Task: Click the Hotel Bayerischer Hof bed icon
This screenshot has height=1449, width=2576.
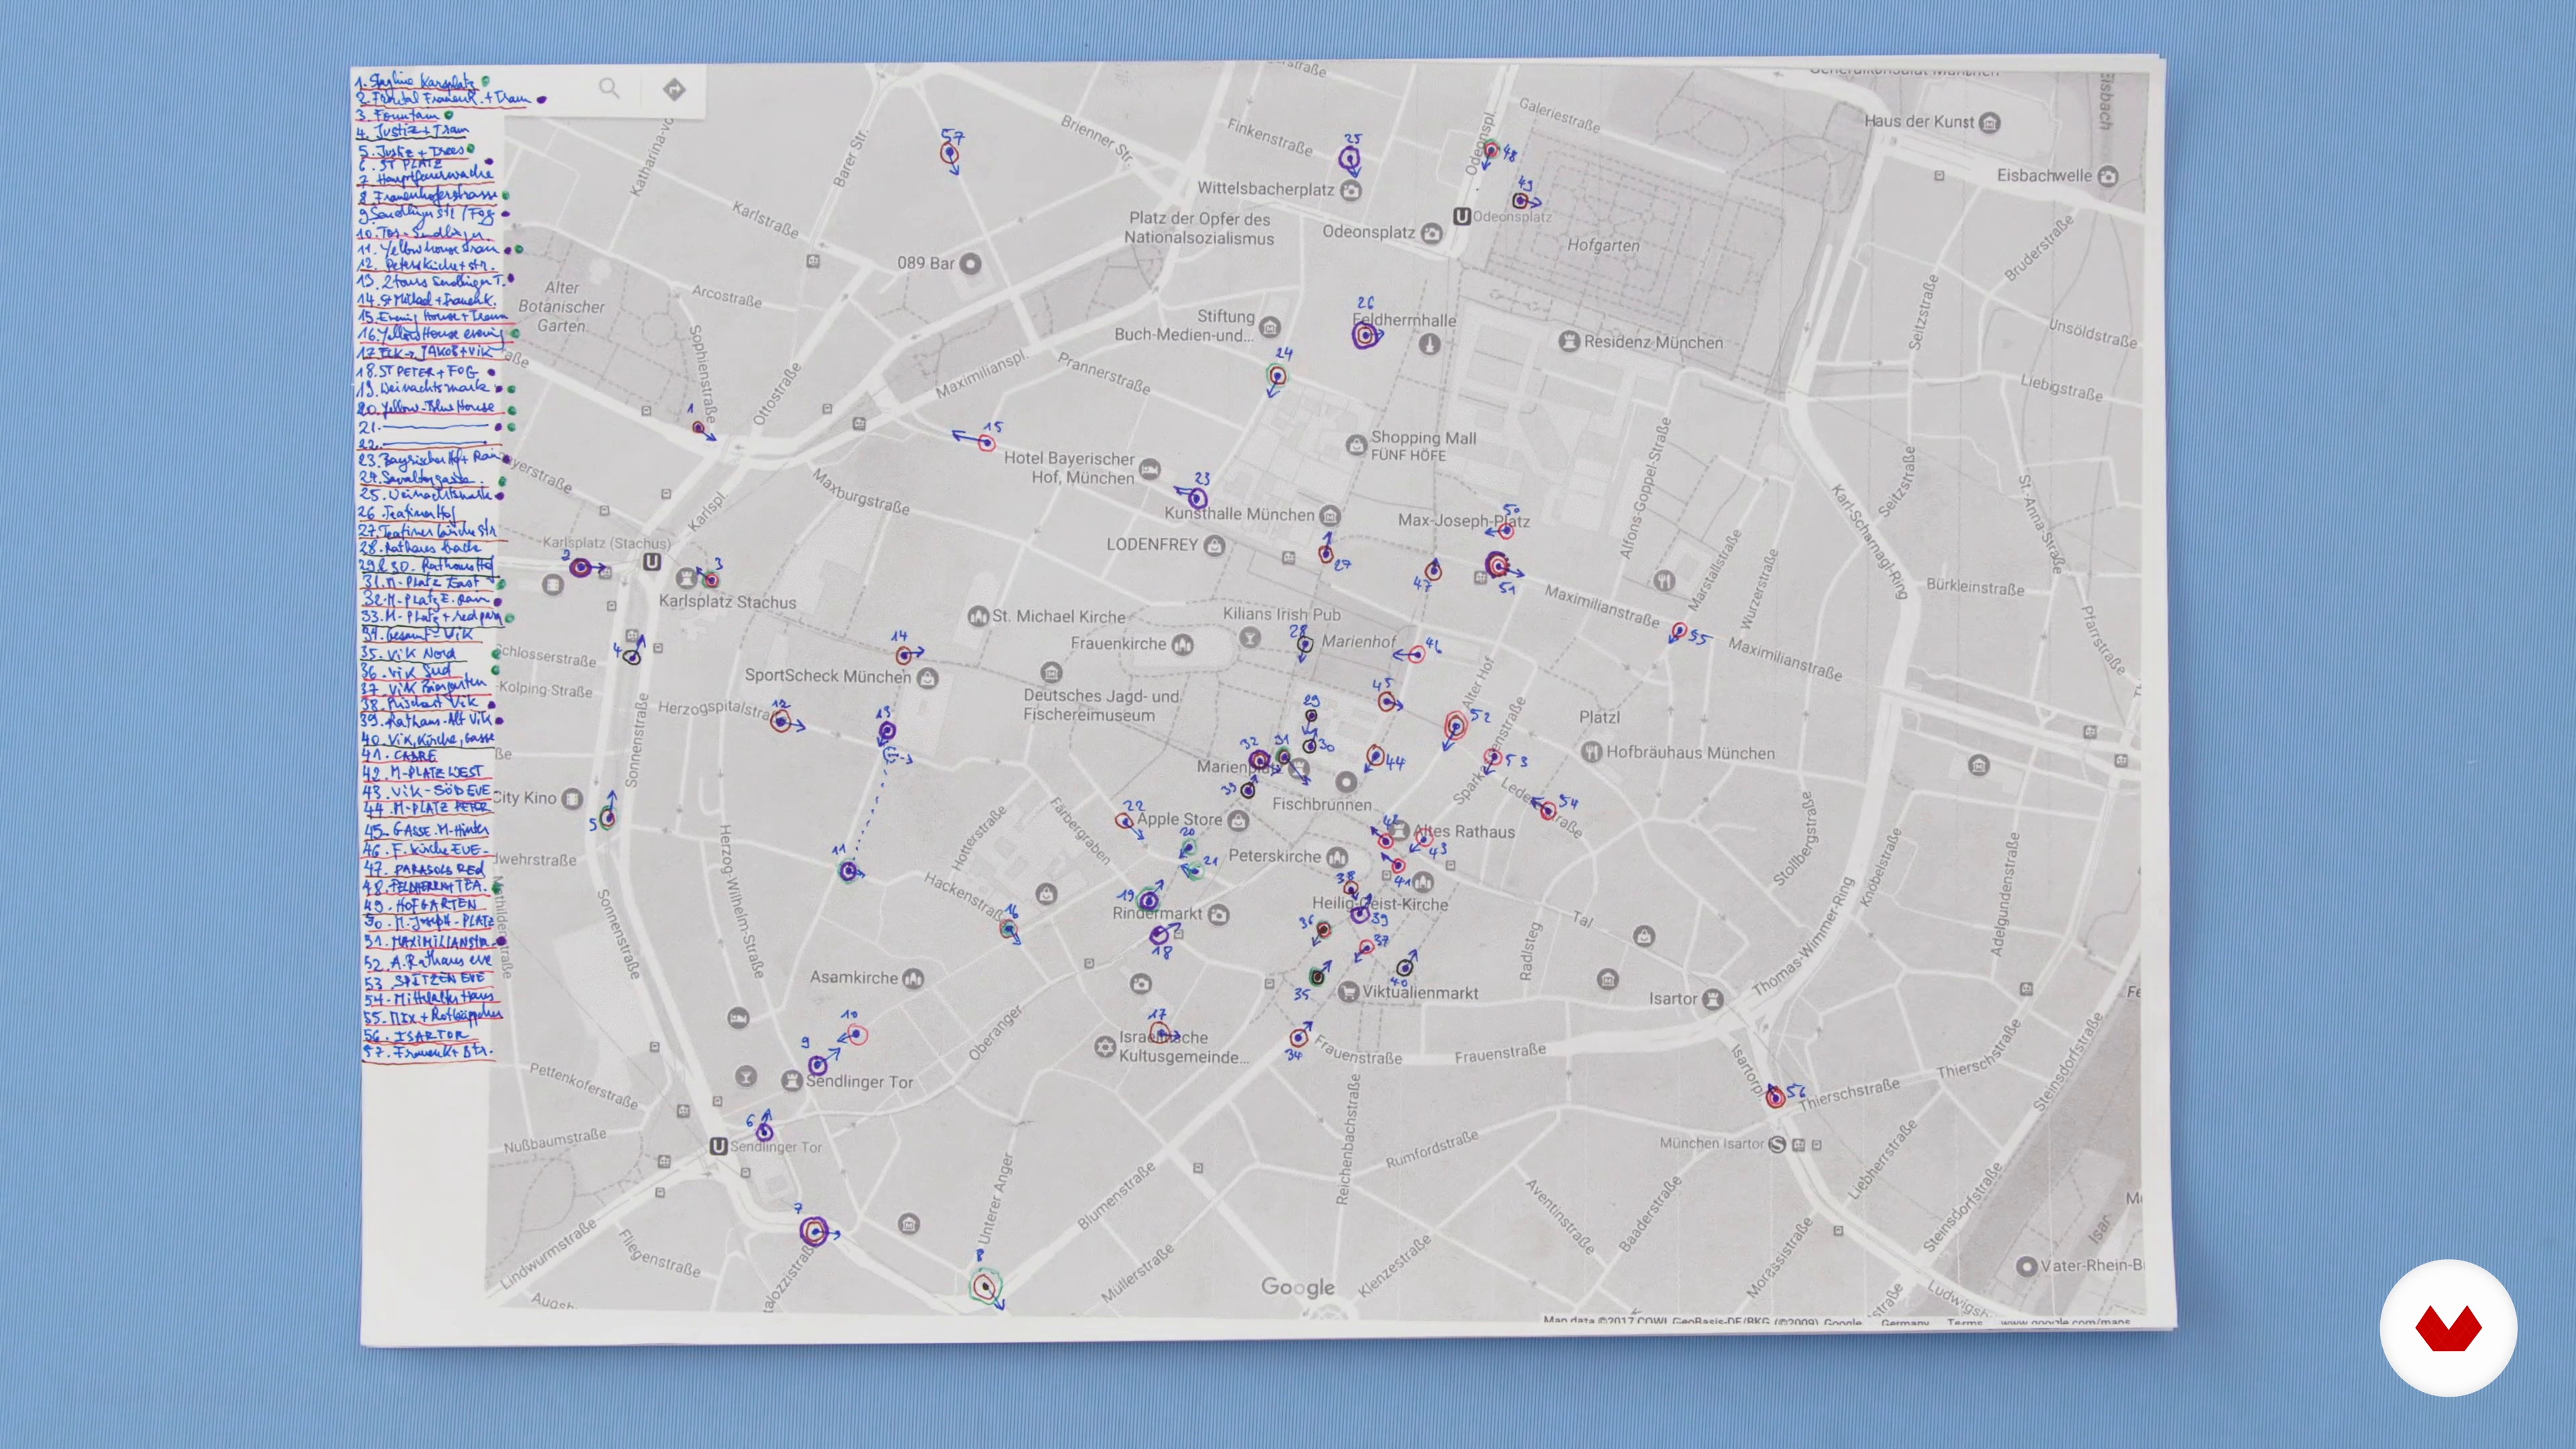Action: coord(1150,468)
